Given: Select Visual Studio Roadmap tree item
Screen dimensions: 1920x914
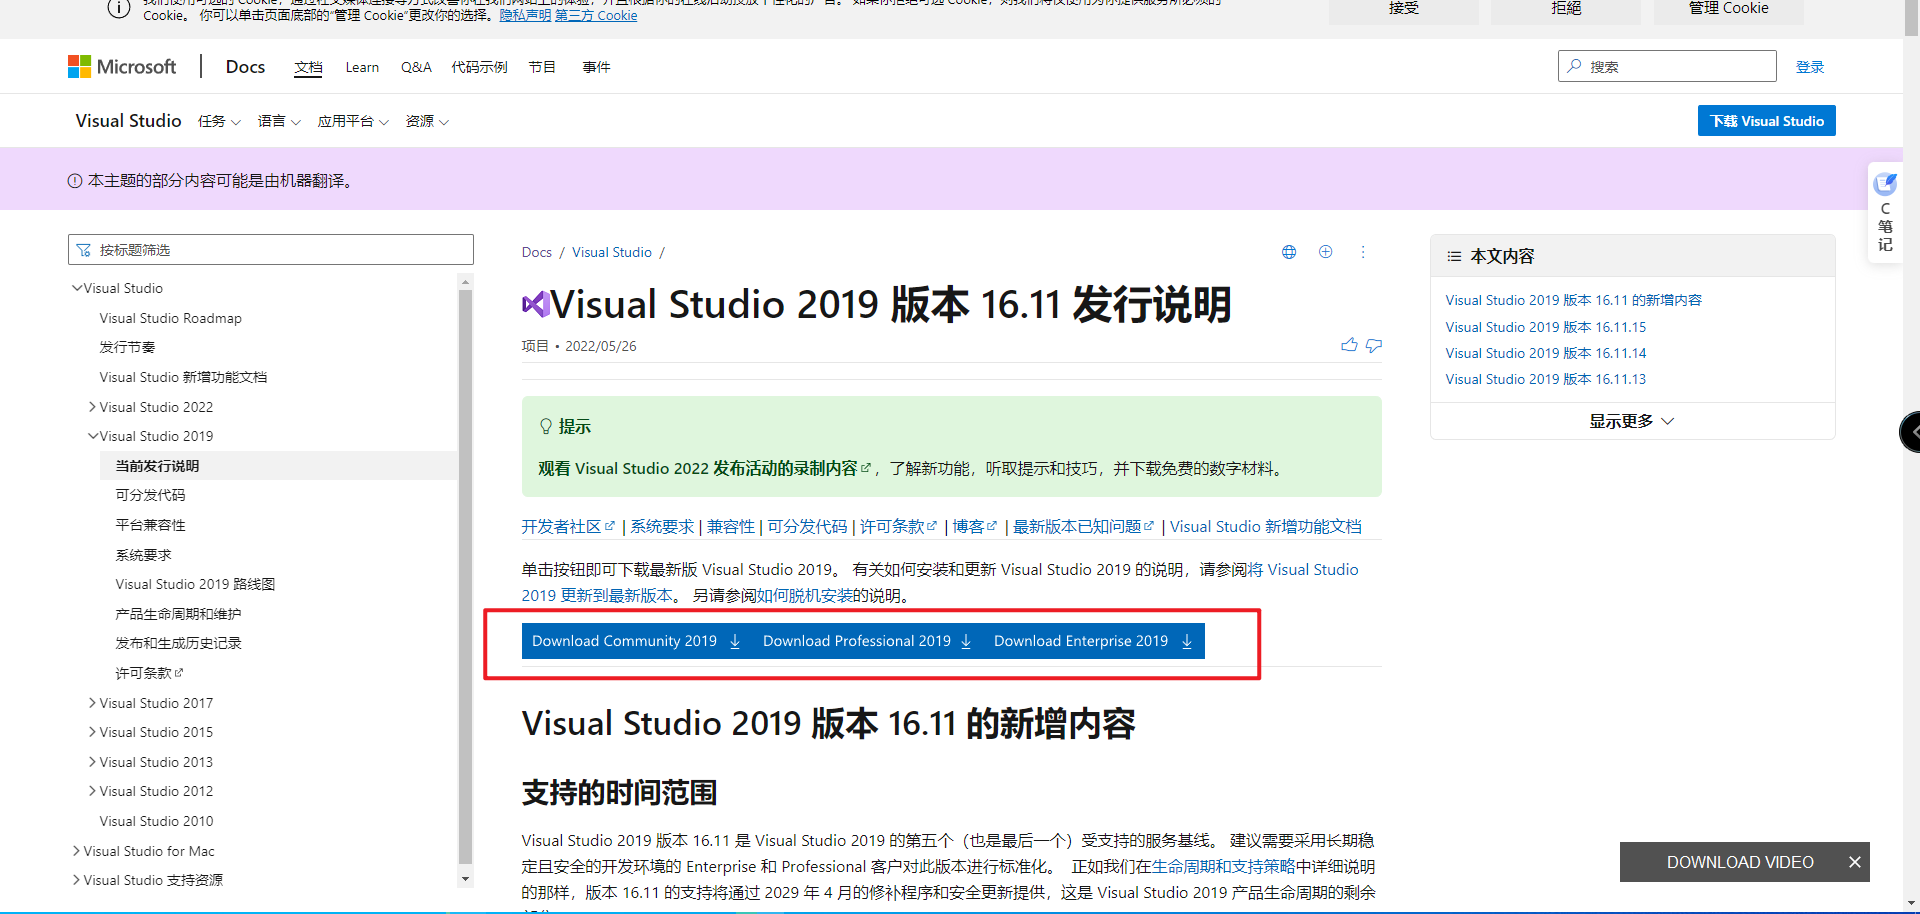Looking at the screenshot, I should point(170,318).
